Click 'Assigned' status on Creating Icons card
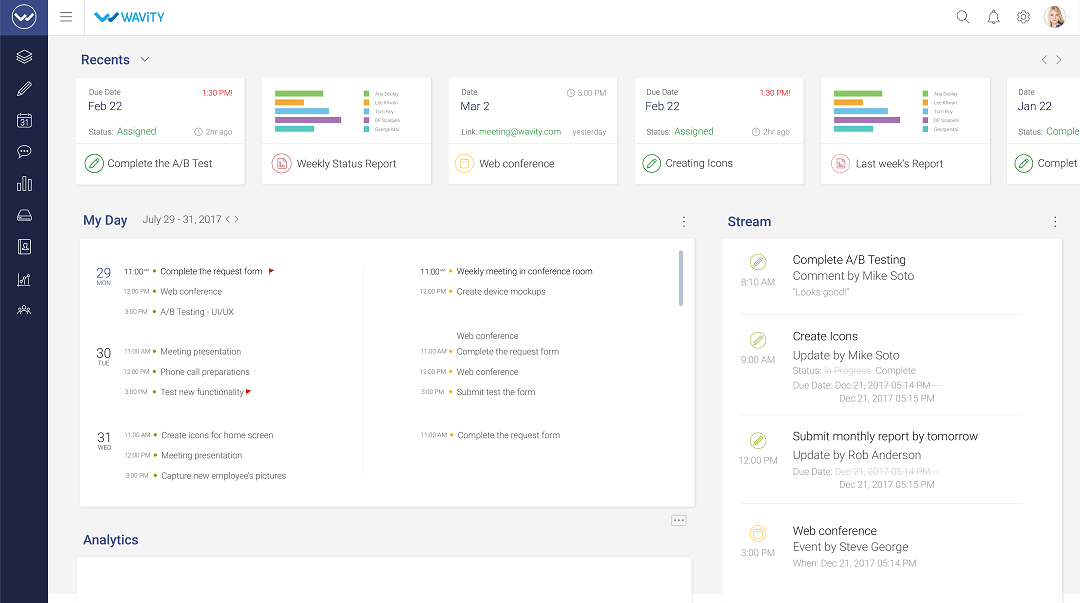The image size is (1080, 603). click(694, 131)
